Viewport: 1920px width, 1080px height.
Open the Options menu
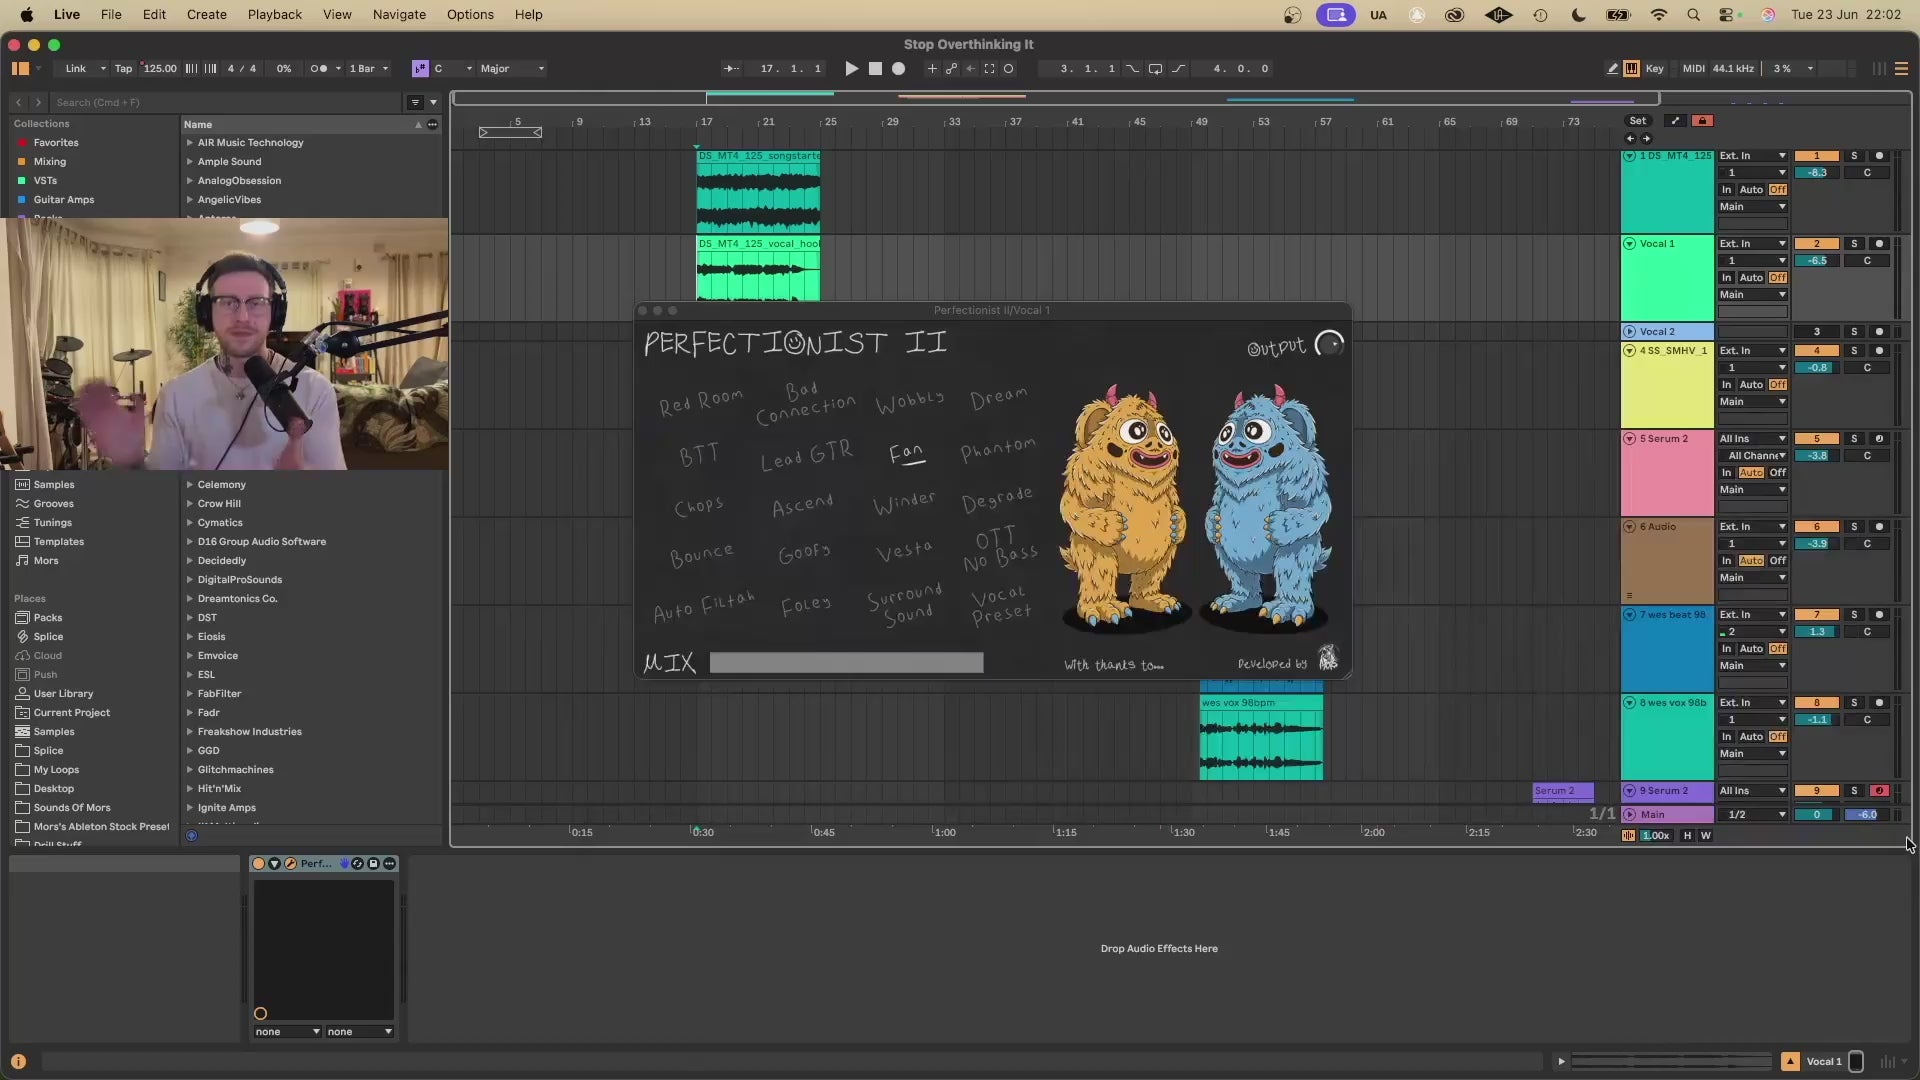(x=470, y=15)
